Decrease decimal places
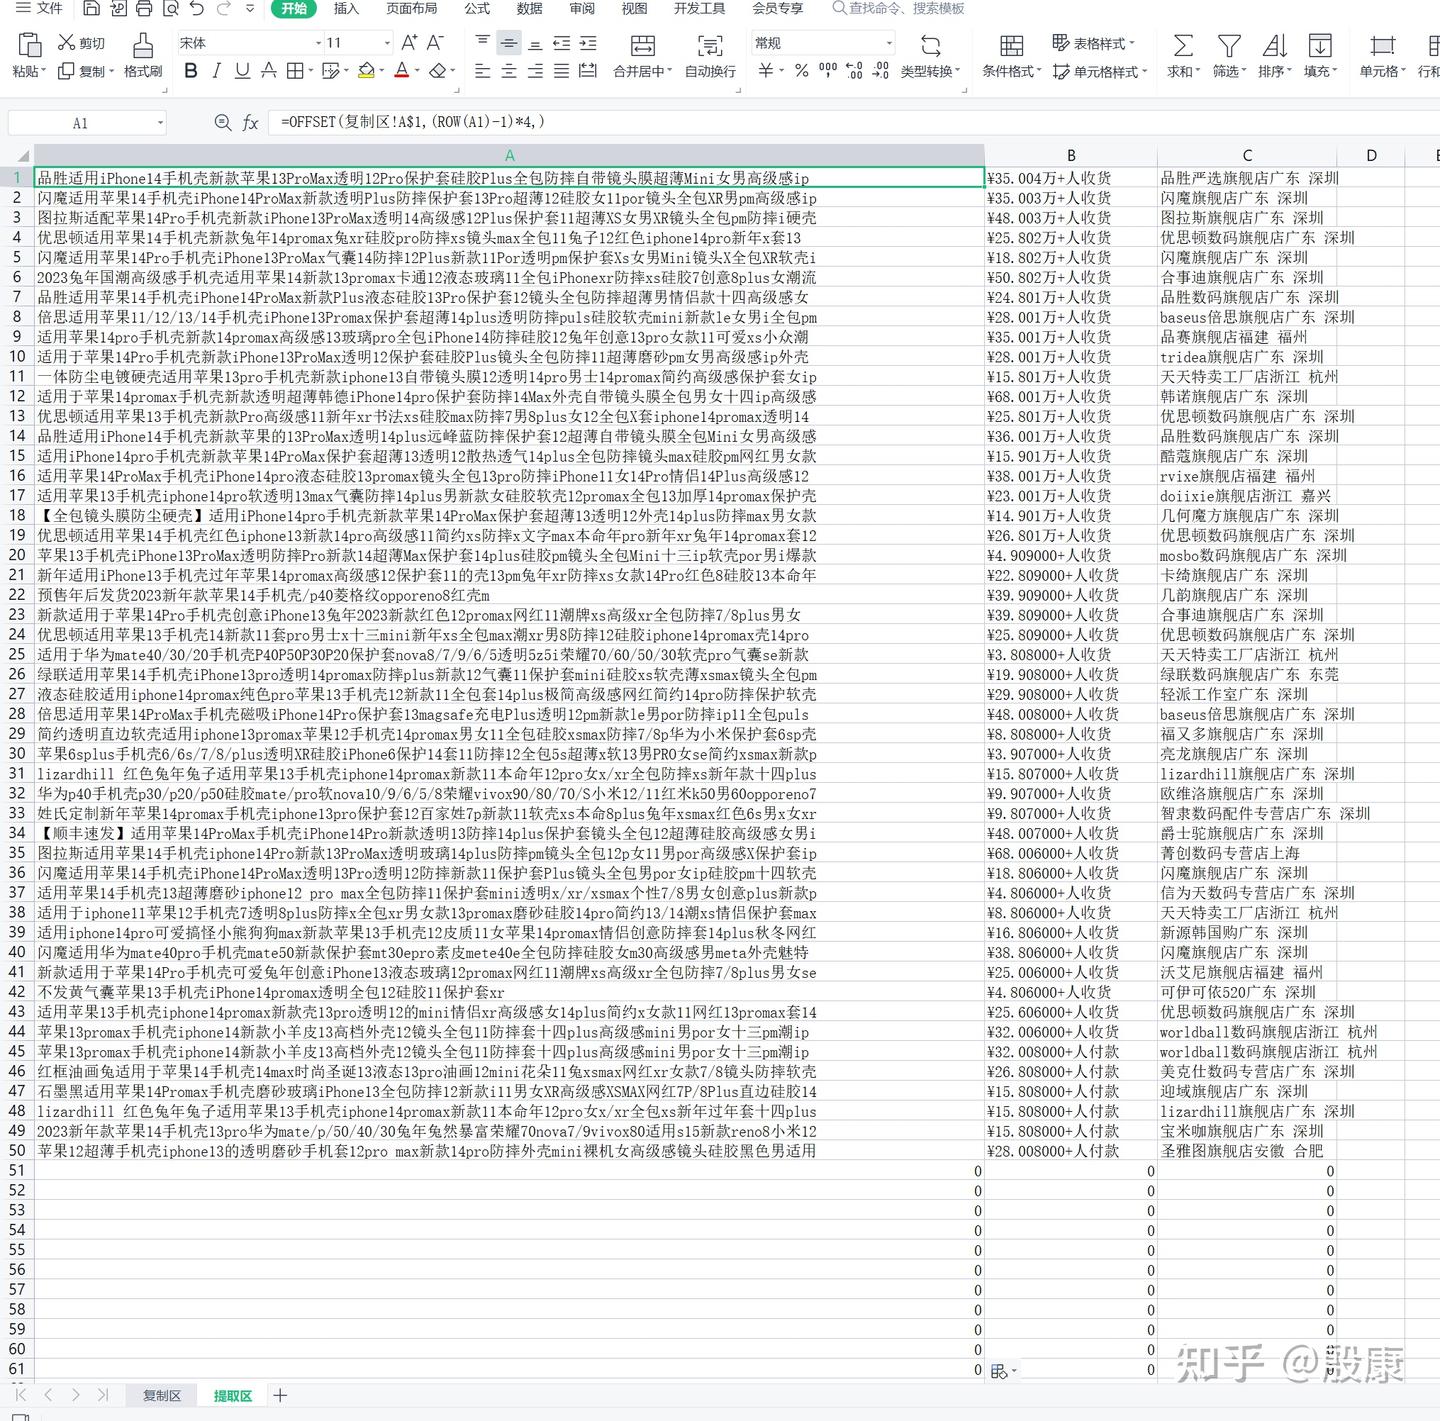Image resolution: width=1440 pixels, height=1421 pixels. (880, 71)
